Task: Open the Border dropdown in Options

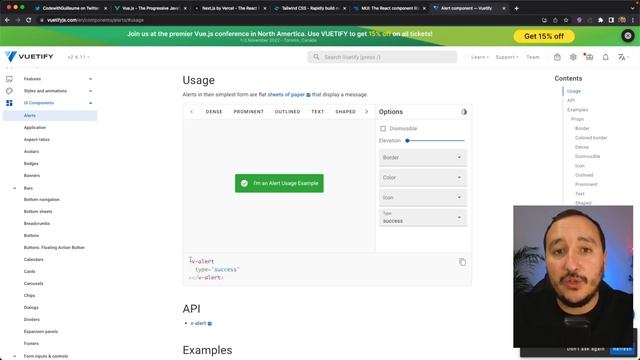Action: (423, 158)
